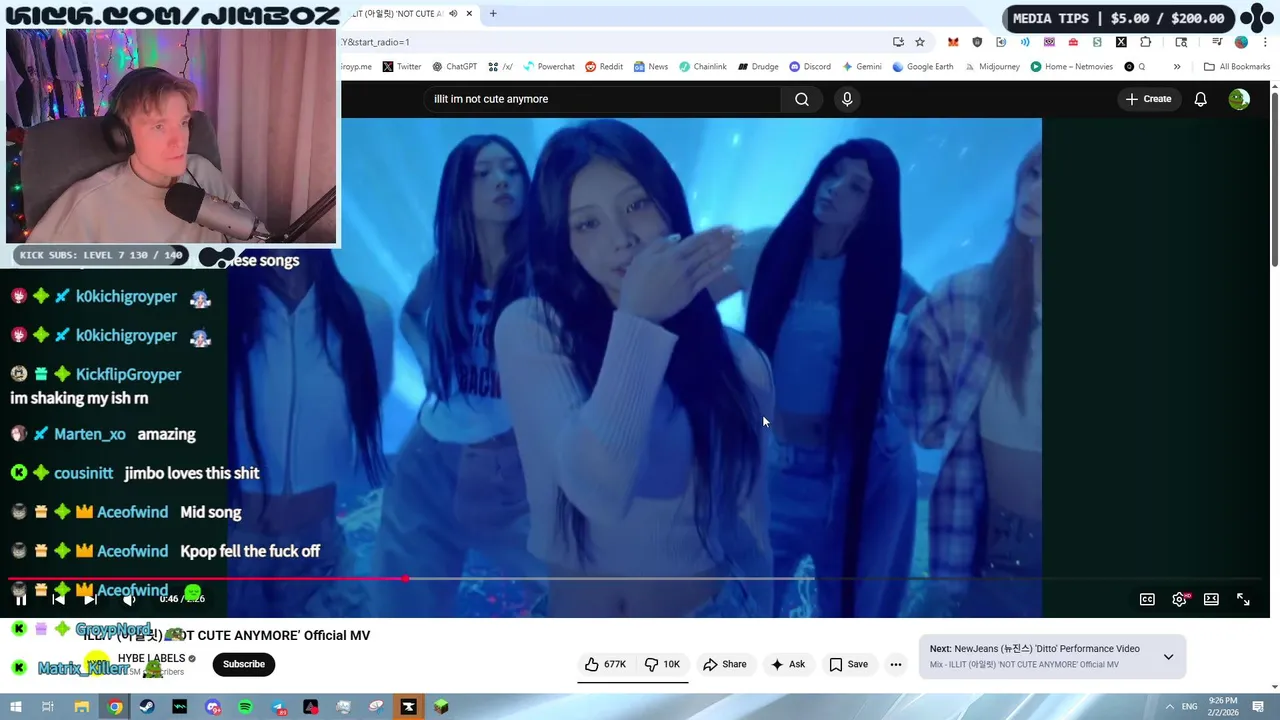The height and width of the screenshot is (720, 1280).
Task: Bookmark this page with the star icon
Action: [920, 42]
